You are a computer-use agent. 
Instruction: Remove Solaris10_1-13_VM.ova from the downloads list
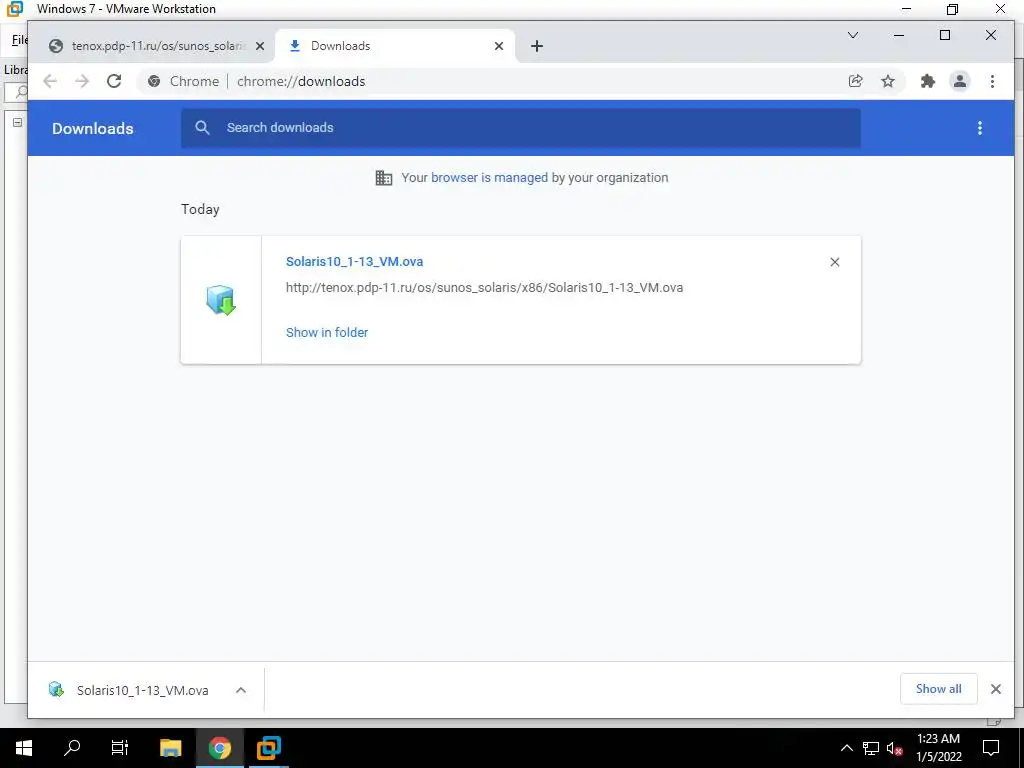coord(835,262)
